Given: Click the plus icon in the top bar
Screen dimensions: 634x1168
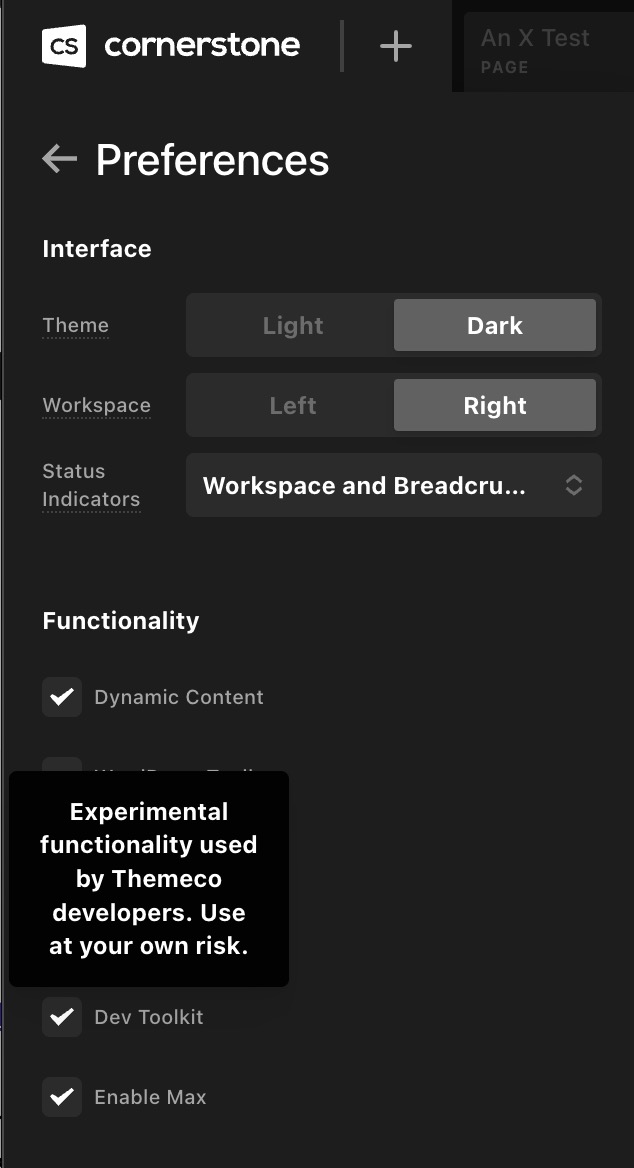Looking at the screenshot, I should click(396, 46).
